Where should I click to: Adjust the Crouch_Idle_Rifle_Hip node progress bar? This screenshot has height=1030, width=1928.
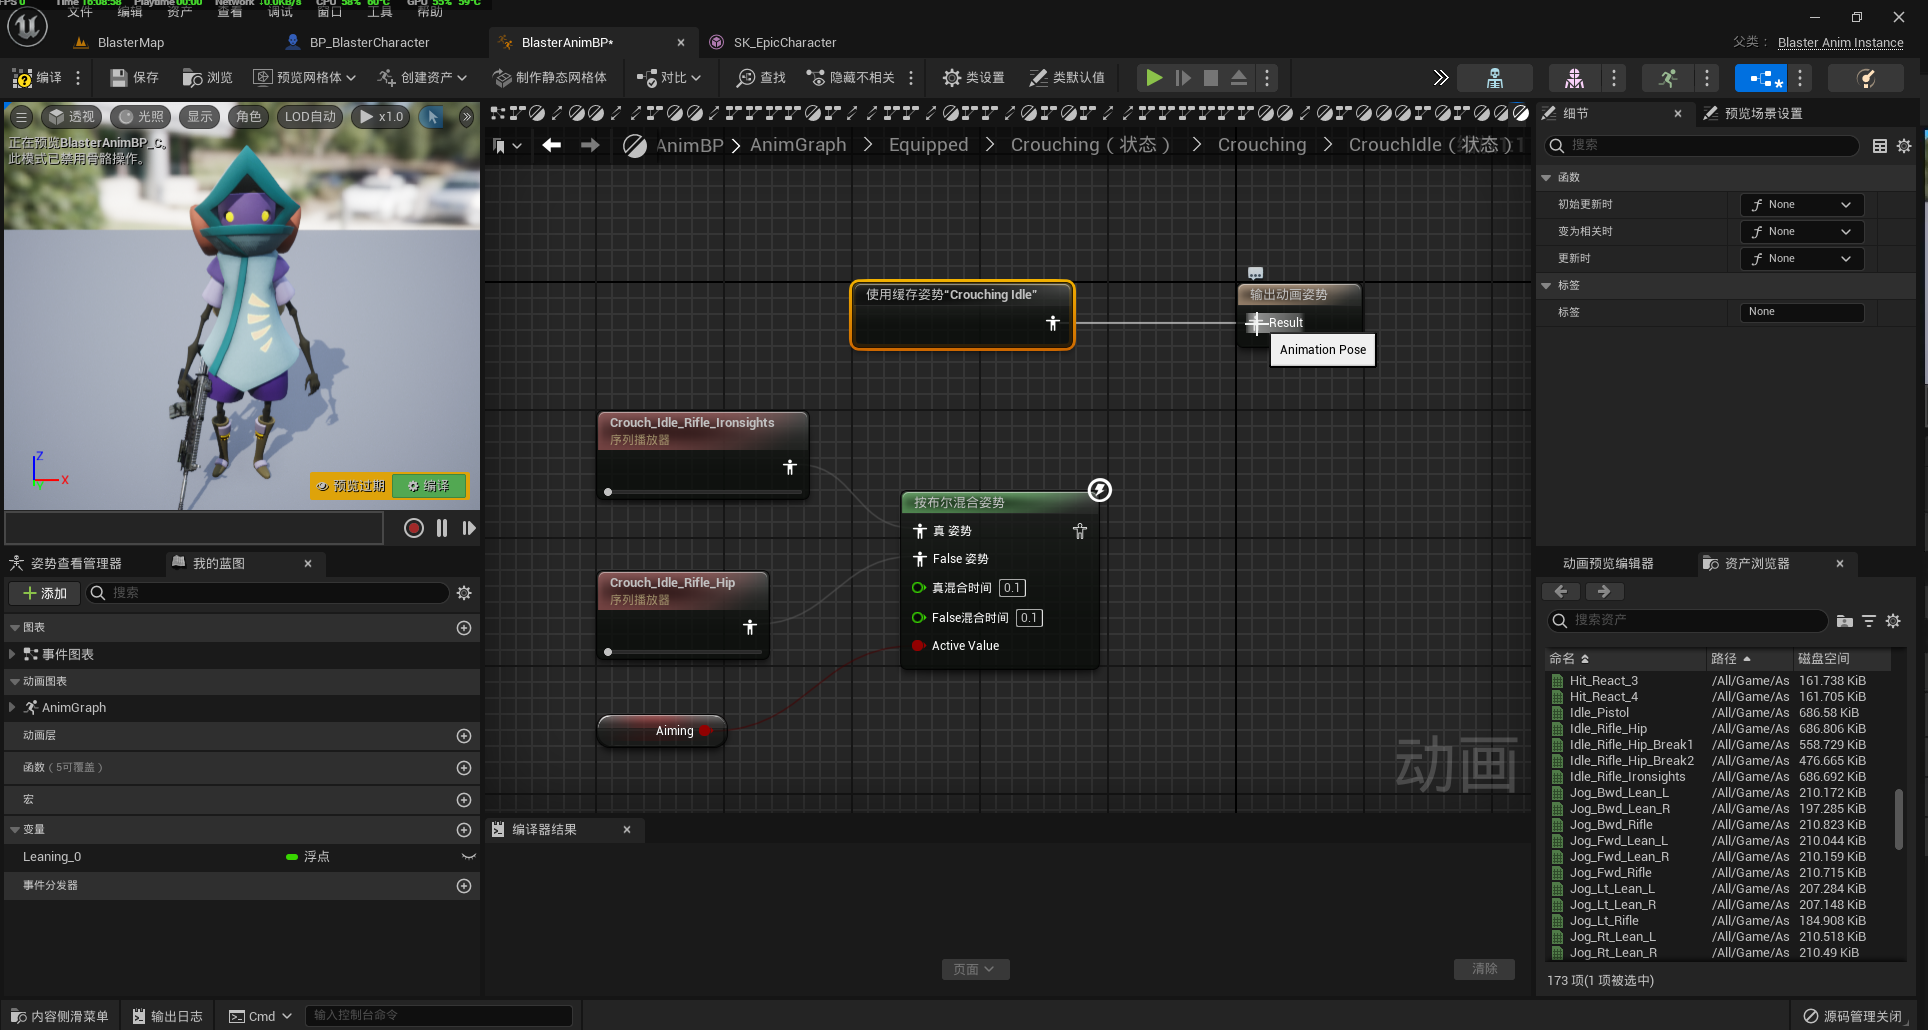click(x=683, y=652)
